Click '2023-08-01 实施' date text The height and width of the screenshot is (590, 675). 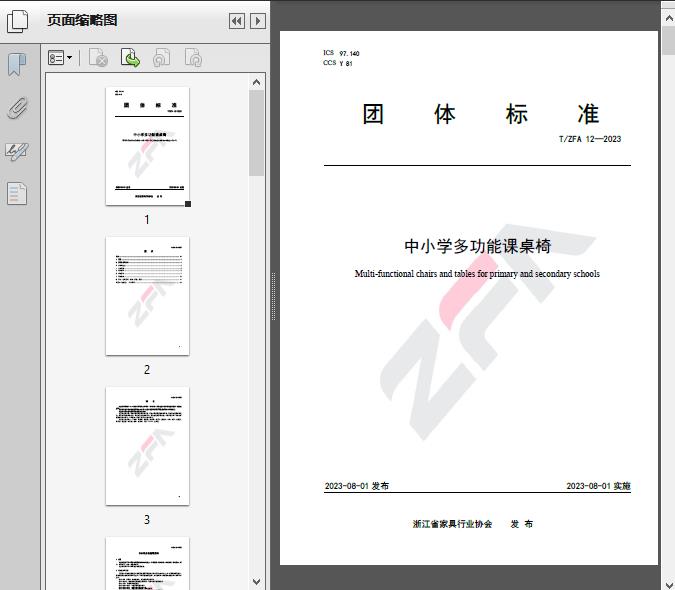[598, 486]
